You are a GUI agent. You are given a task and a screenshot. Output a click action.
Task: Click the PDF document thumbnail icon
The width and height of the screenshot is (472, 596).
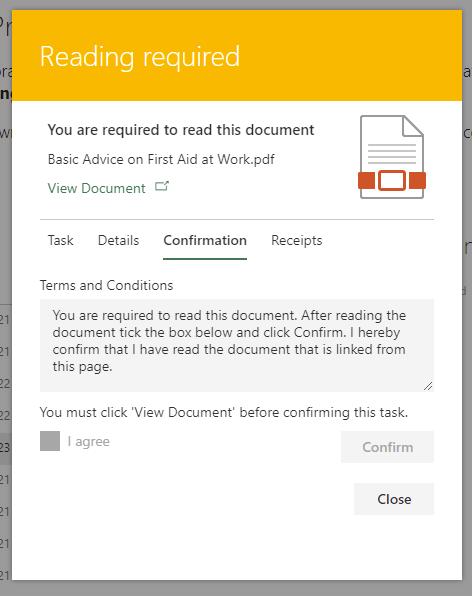(x=392, y=157)
